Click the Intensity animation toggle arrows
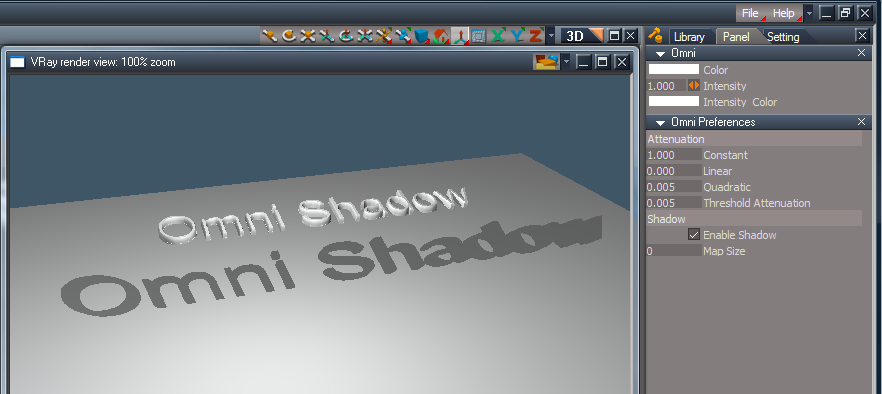Screen dimensions: 882x394 (x=694, y=86)
